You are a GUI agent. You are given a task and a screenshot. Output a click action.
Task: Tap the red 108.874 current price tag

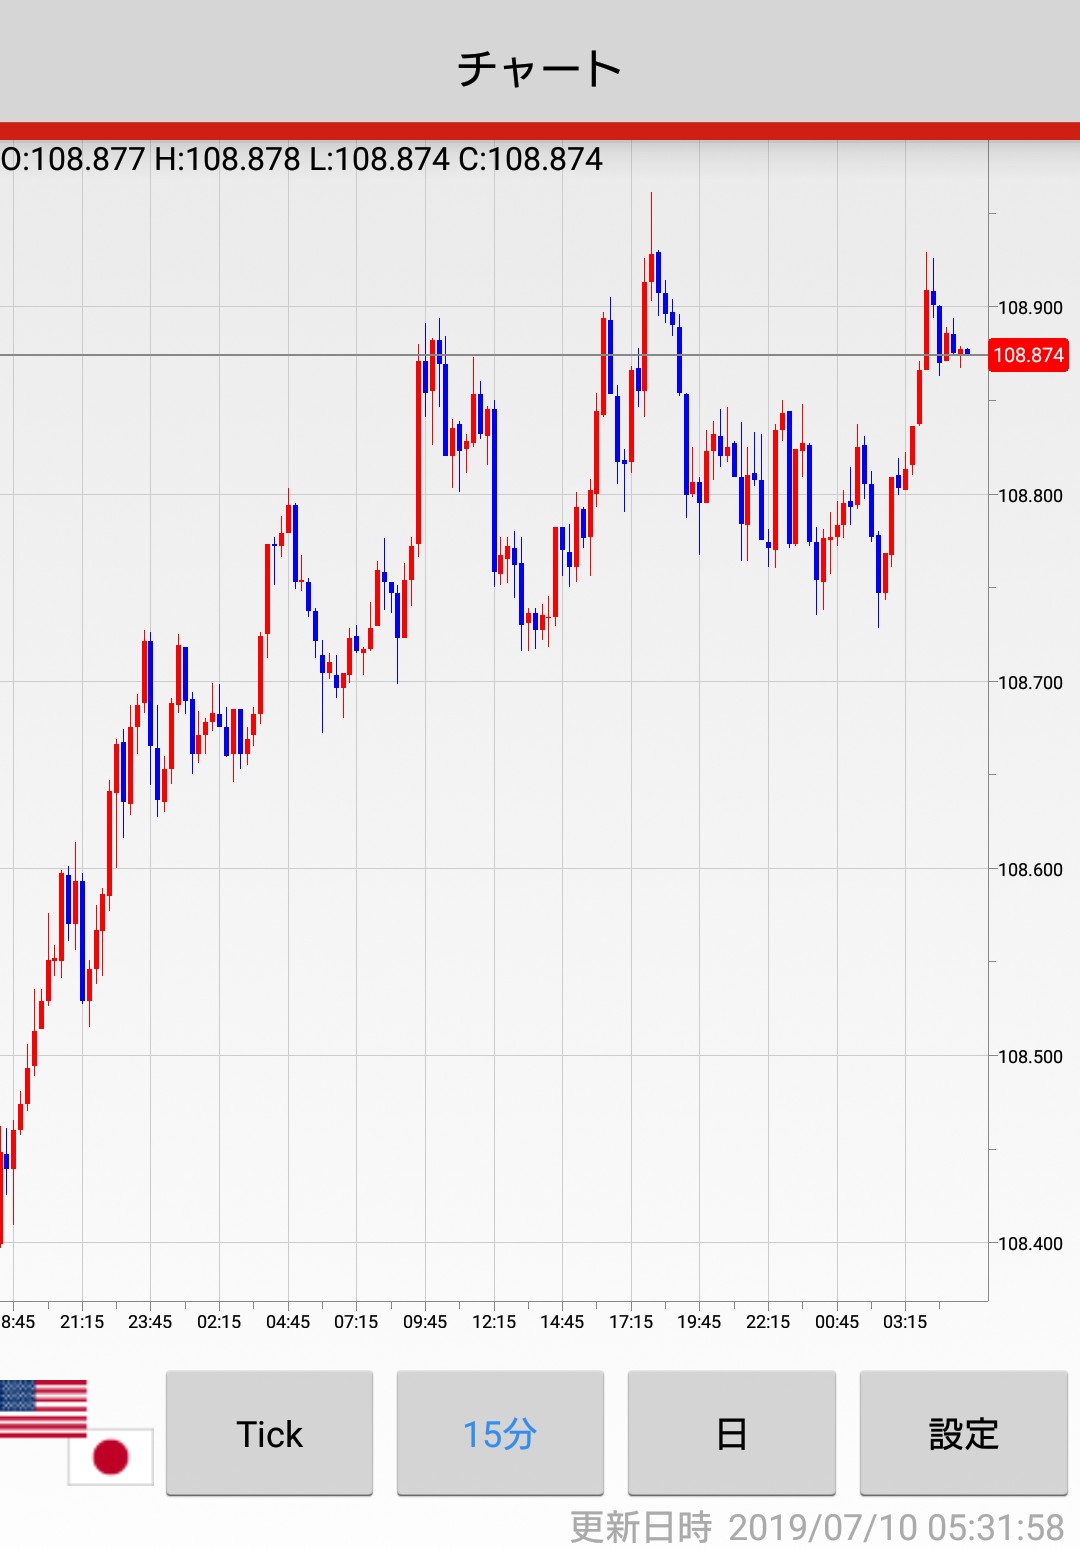pyautogui.click(x=1028, y=355)
